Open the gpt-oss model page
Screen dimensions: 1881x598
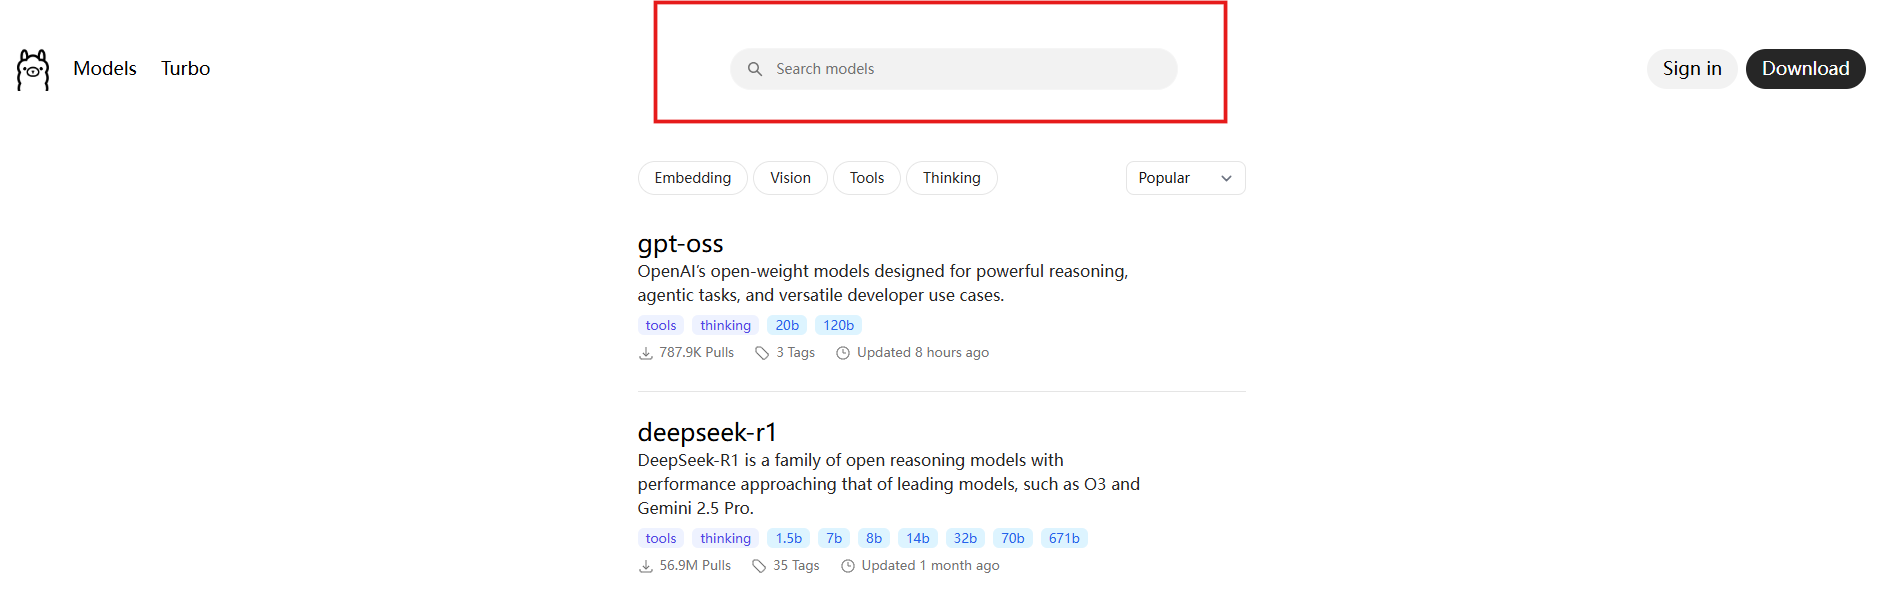tap(681, 244)
